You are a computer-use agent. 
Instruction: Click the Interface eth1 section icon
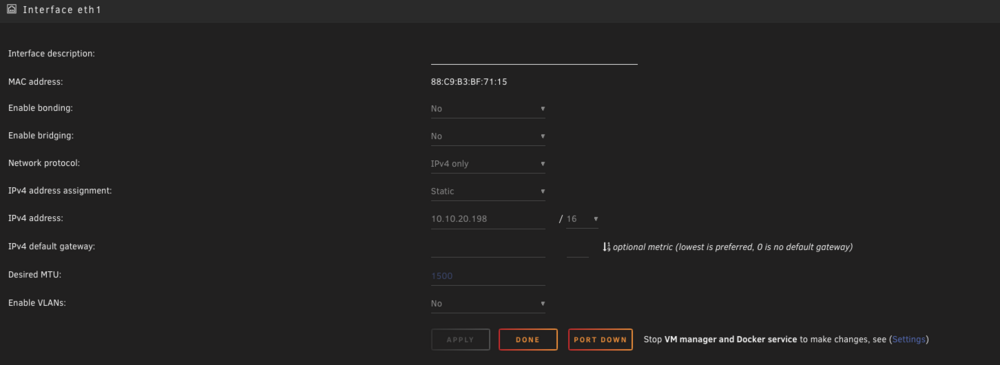point(11,10)
